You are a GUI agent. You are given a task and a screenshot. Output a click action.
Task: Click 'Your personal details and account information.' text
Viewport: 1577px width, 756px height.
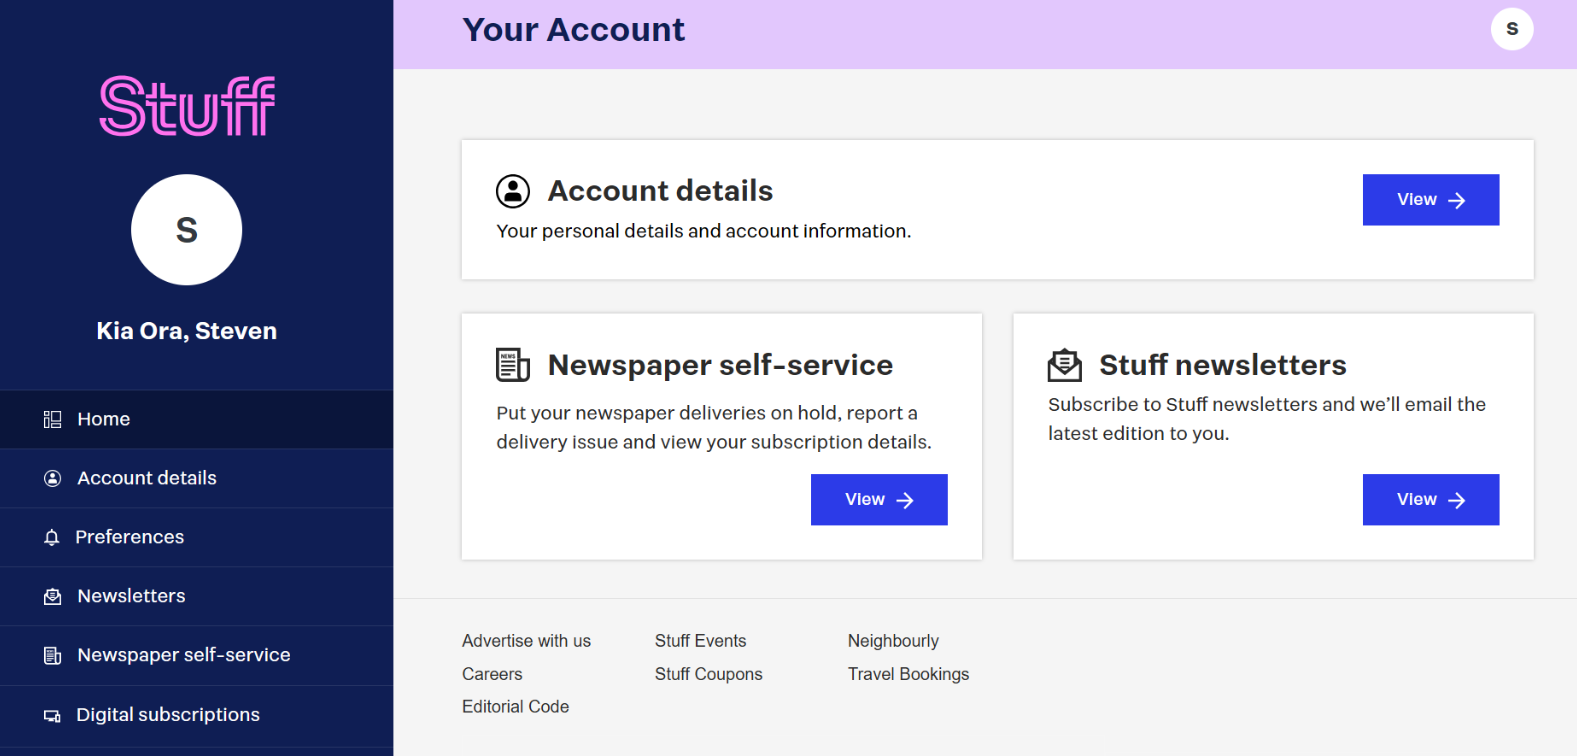[704, 231]
